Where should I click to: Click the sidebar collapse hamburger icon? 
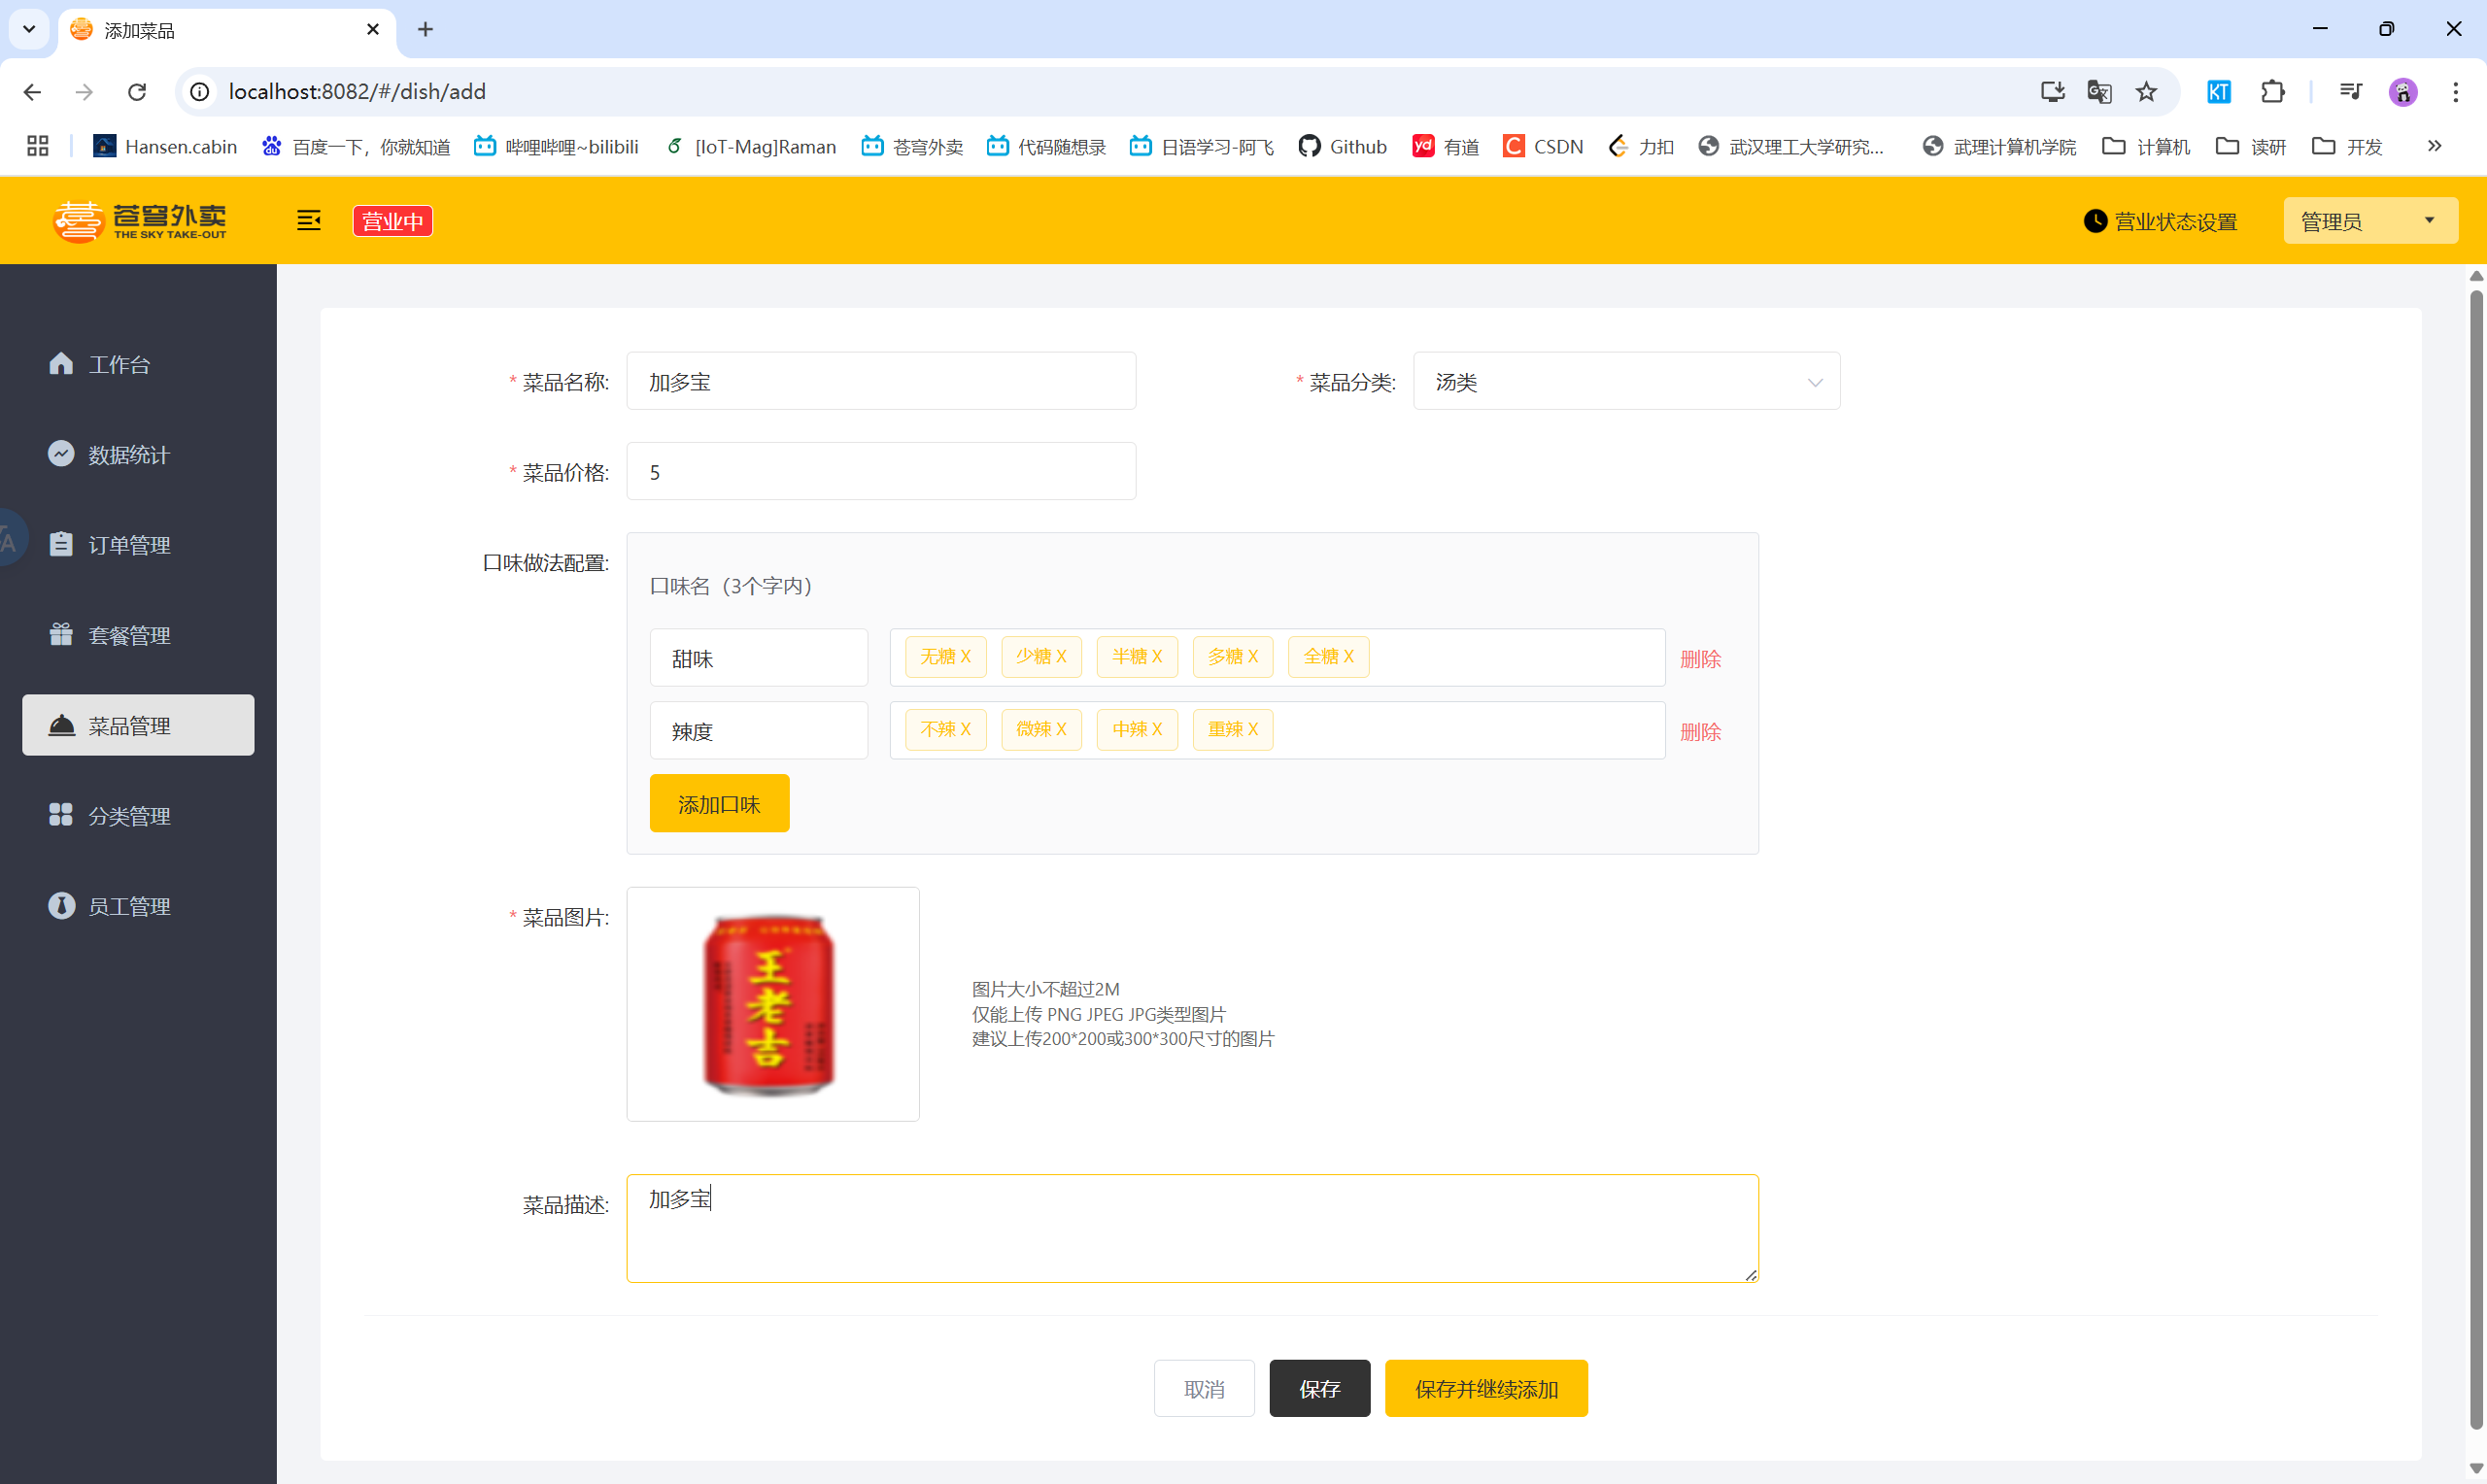[309, 221]
